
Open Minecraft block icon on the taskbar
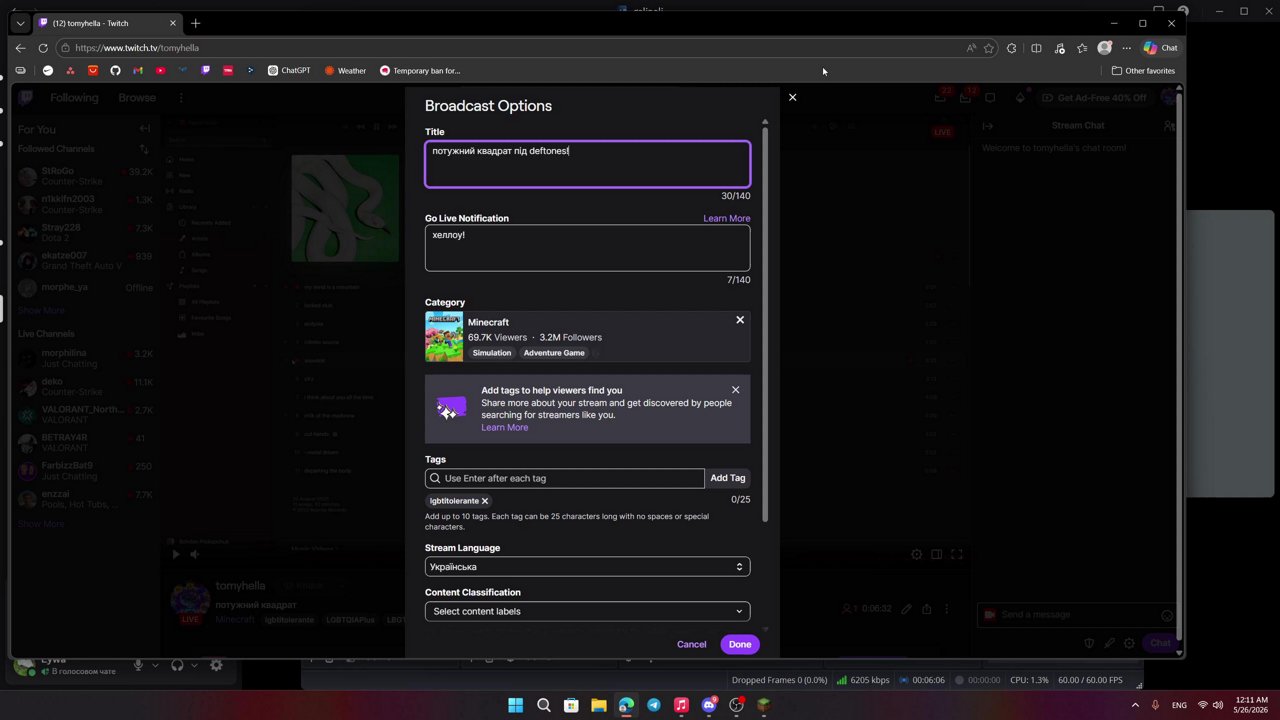763,705
